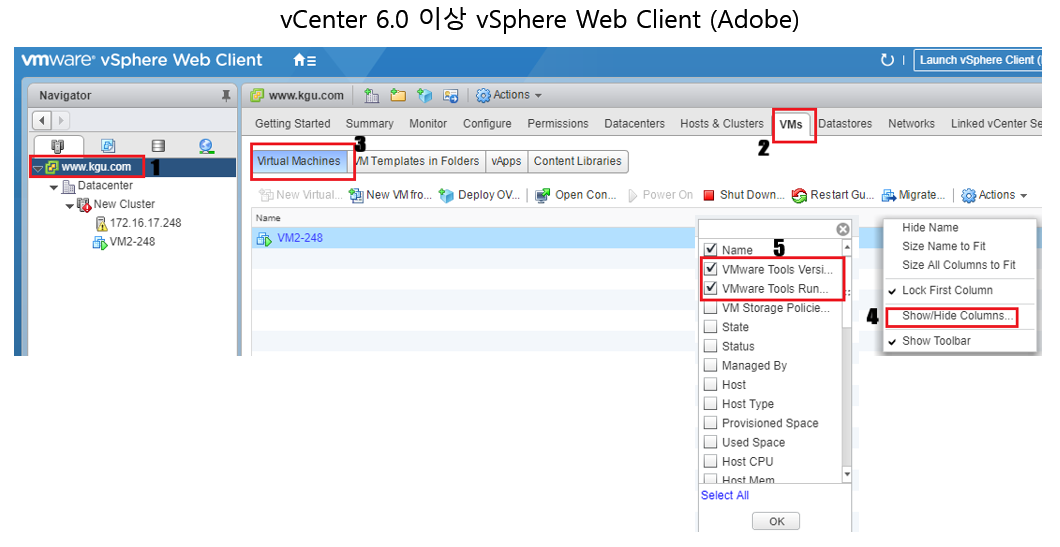This screenshot has height=547, width=1060.
Task: Select Content Libraries sub-tab
Action: [x=577, y=161]
